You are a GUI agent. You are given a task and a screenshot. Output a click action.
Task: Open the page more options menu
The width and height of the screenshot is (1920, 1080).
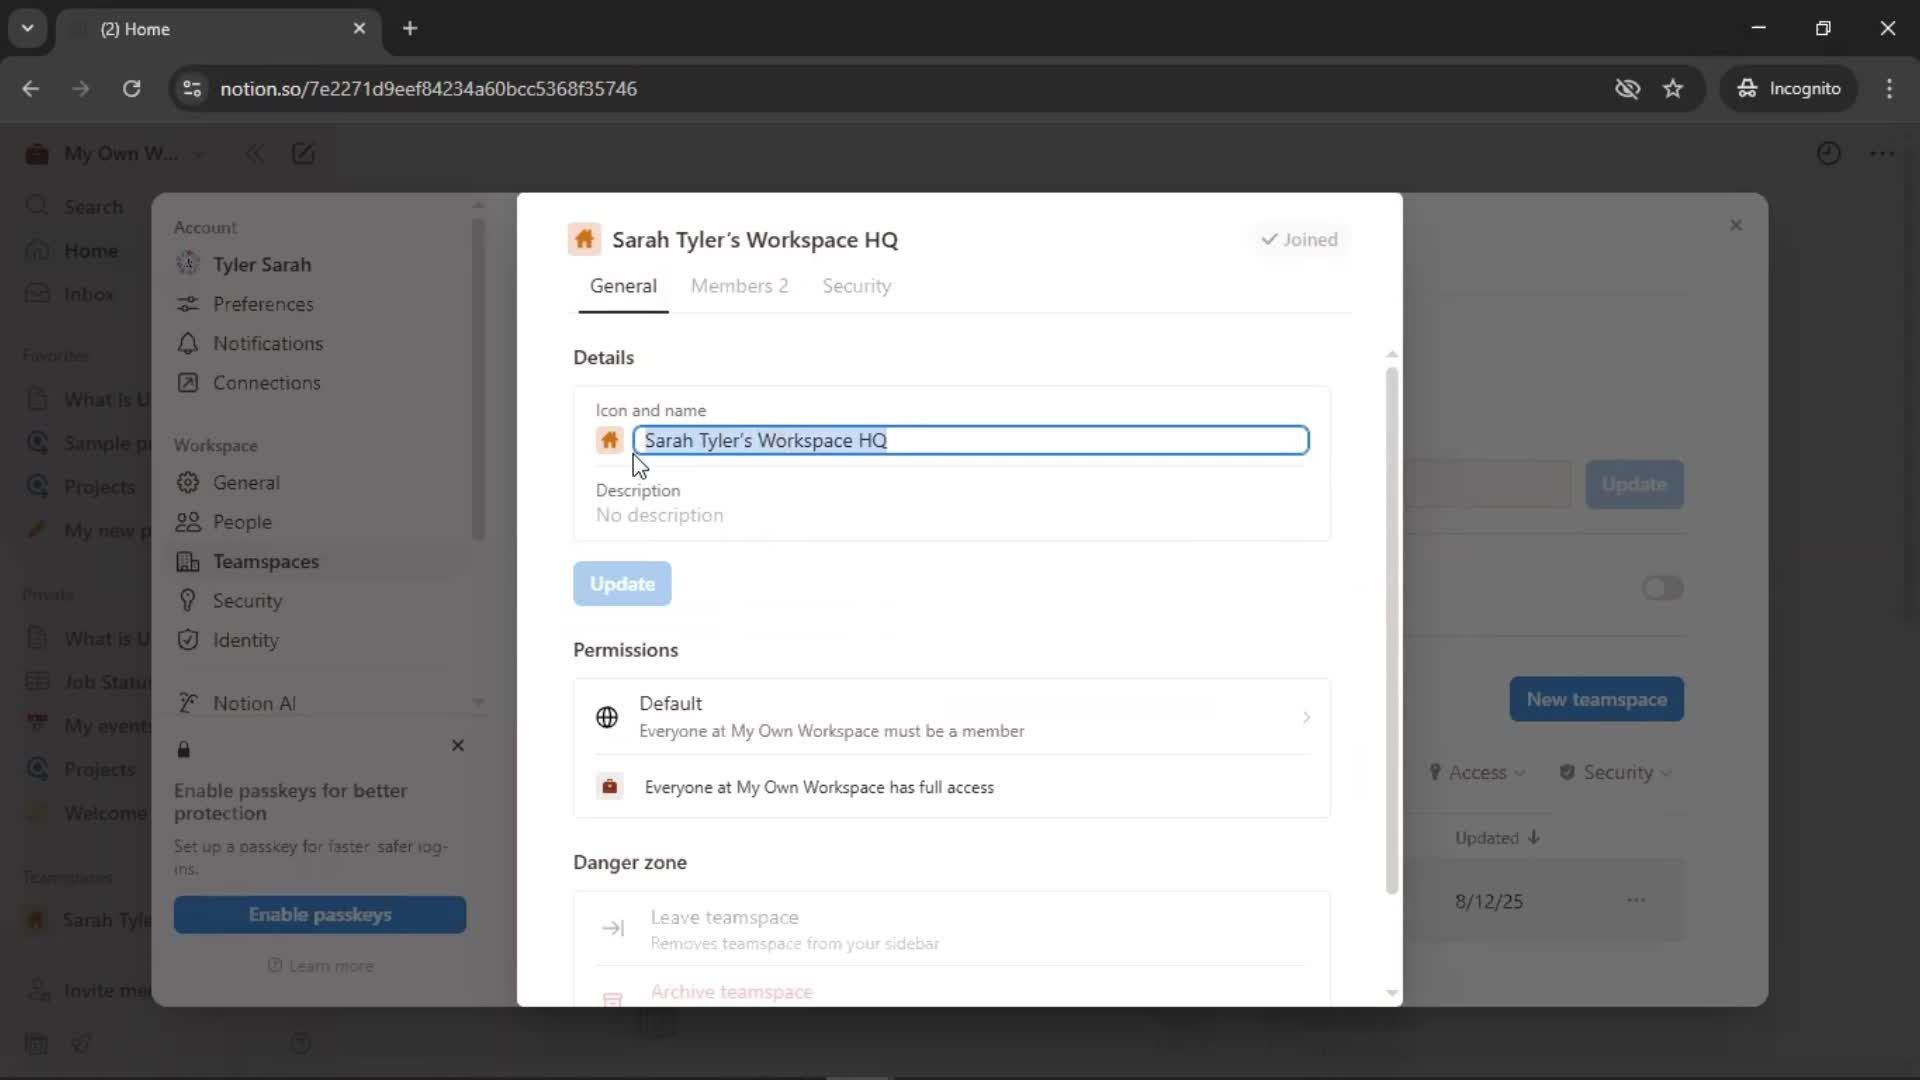(1882, 154)
